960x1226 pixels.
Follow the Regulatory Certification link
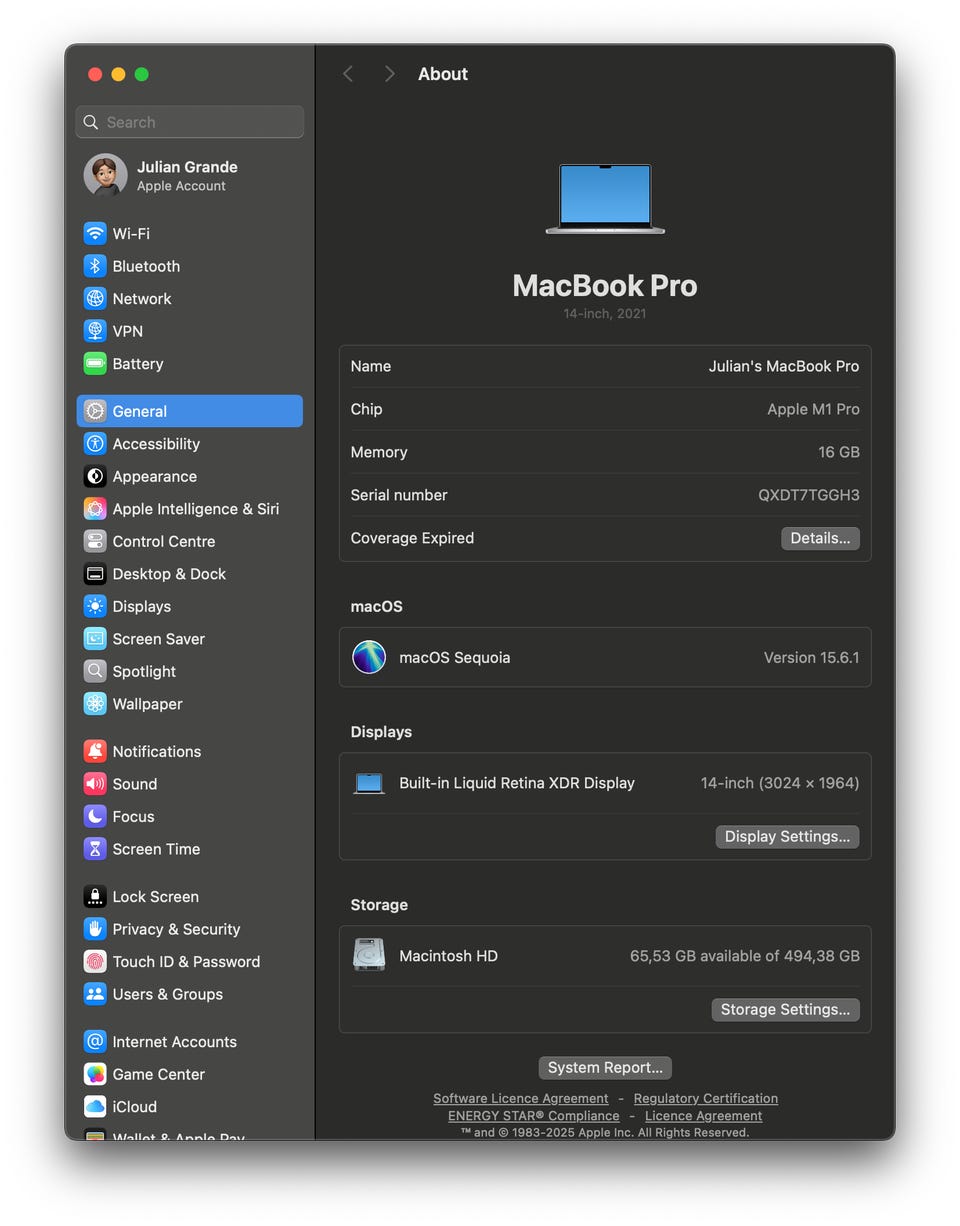706,1098
